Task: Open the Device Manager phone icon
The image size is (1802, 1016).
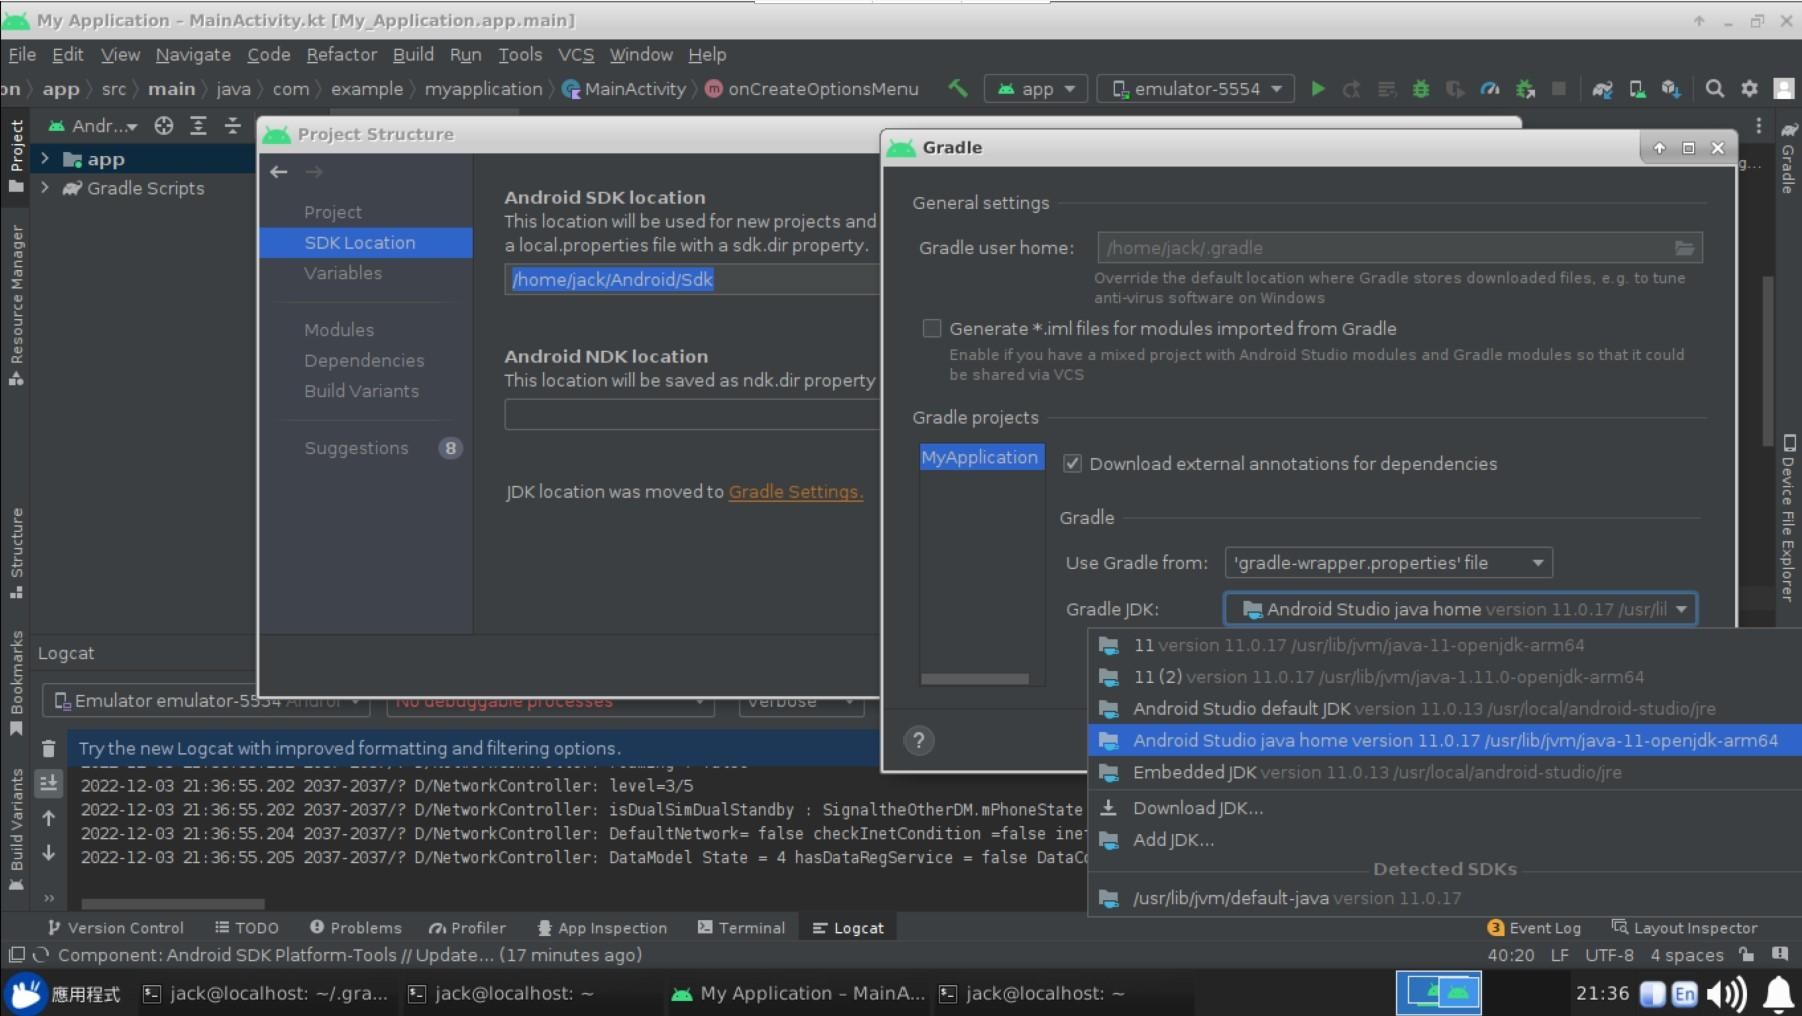Action: tap(1637, 88)
